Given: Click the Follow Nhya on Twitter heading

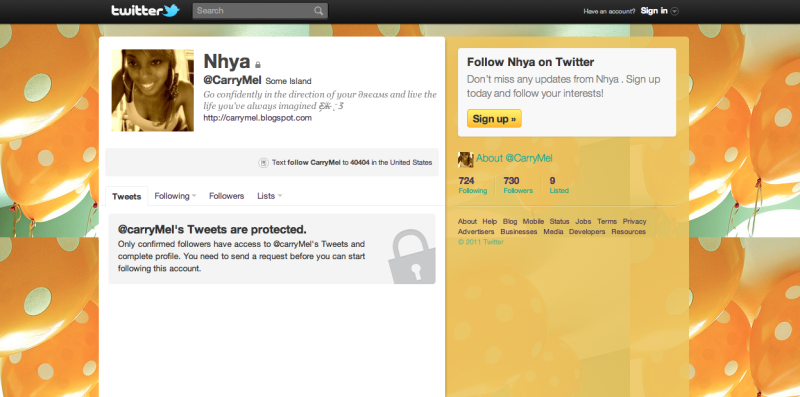Looking at the screenshot, I should [531, 62].
